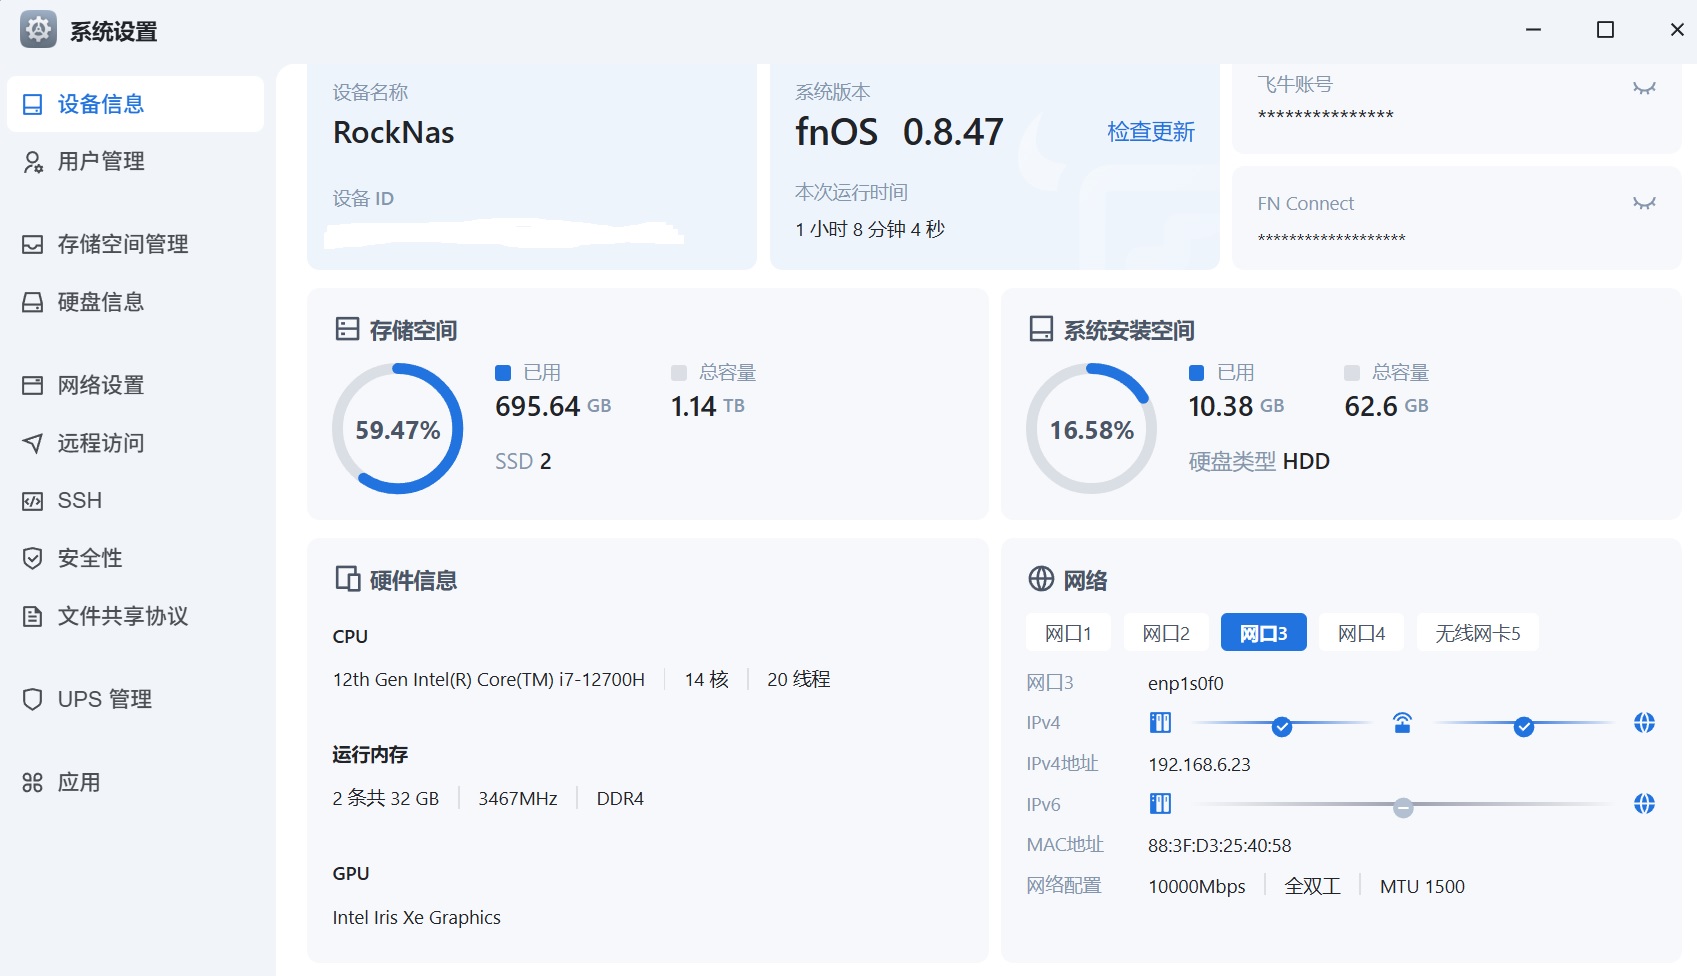
Task: Click the network globe icon
Action: 1041,579
